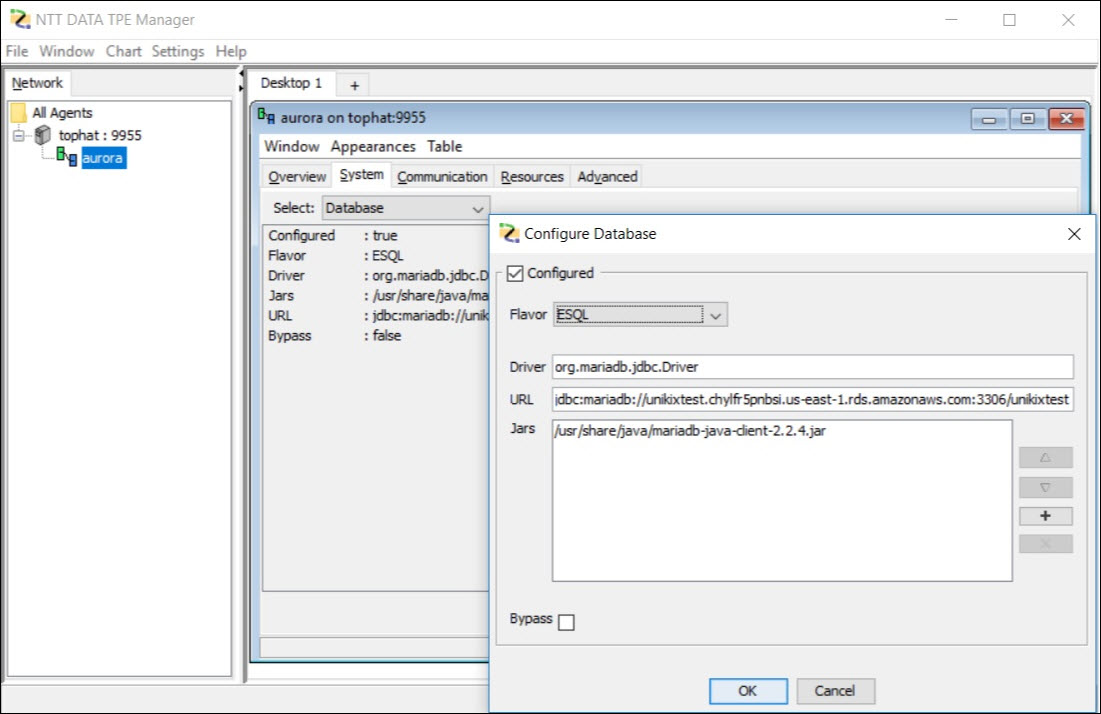
Task: Click the Bypass : false row
Action: point(376,336)
